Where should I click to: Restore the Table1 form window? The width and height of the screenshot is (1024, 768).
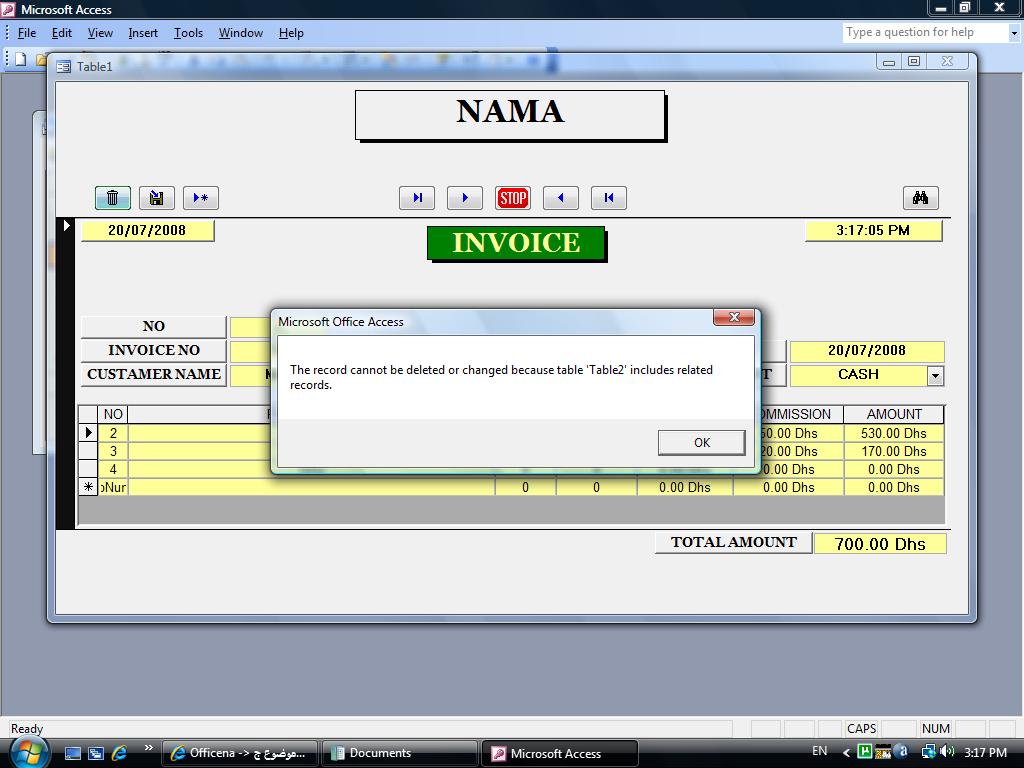point(914,62)
